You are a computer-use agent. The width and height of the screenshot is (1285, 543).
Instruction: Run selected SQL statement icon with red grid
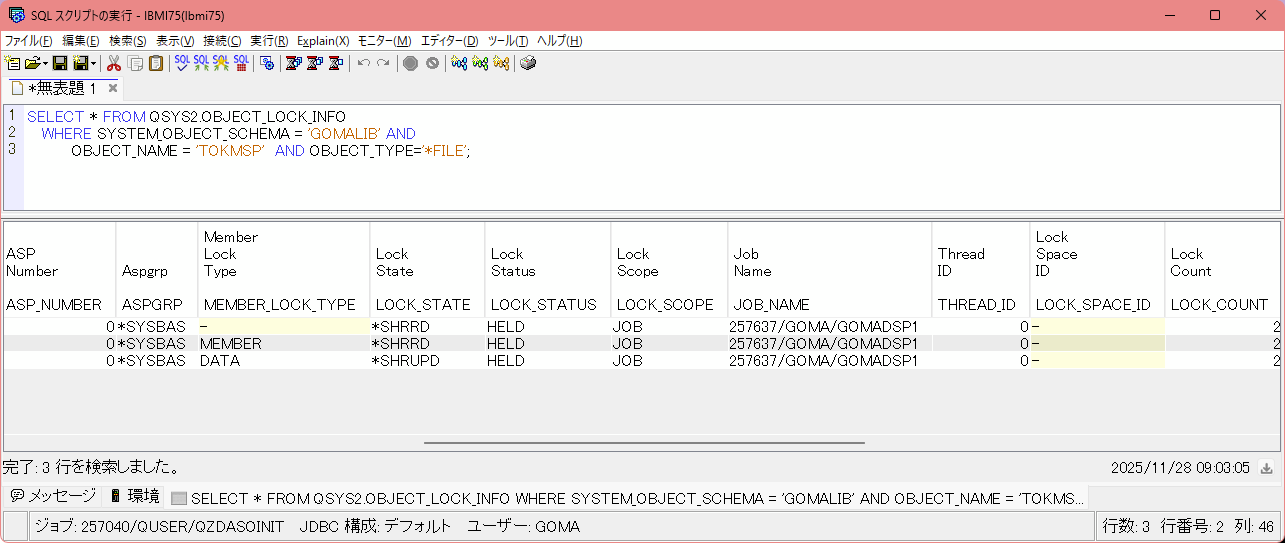coord(241,63)
